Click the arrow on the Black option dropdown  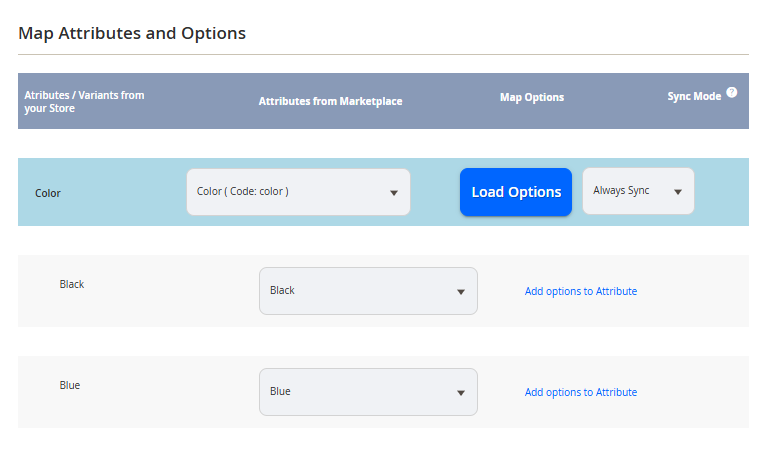coord(461,292)
